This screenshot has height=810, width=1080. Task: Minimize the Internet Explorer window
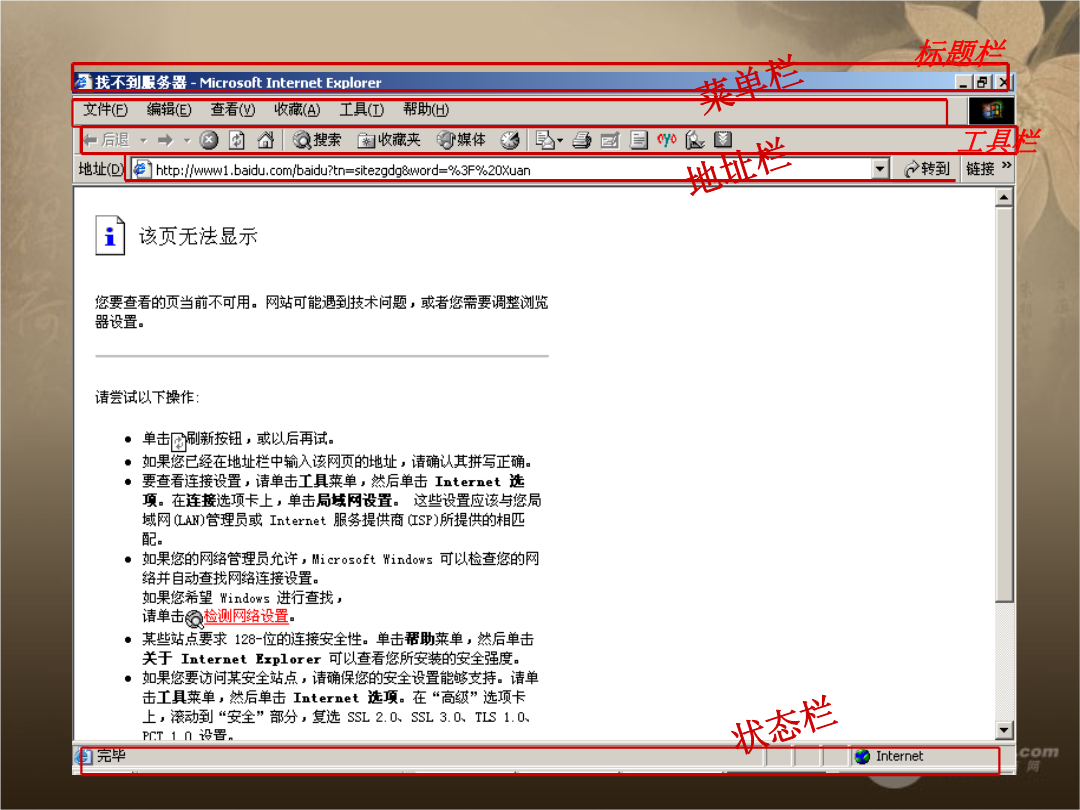(964, 83)
